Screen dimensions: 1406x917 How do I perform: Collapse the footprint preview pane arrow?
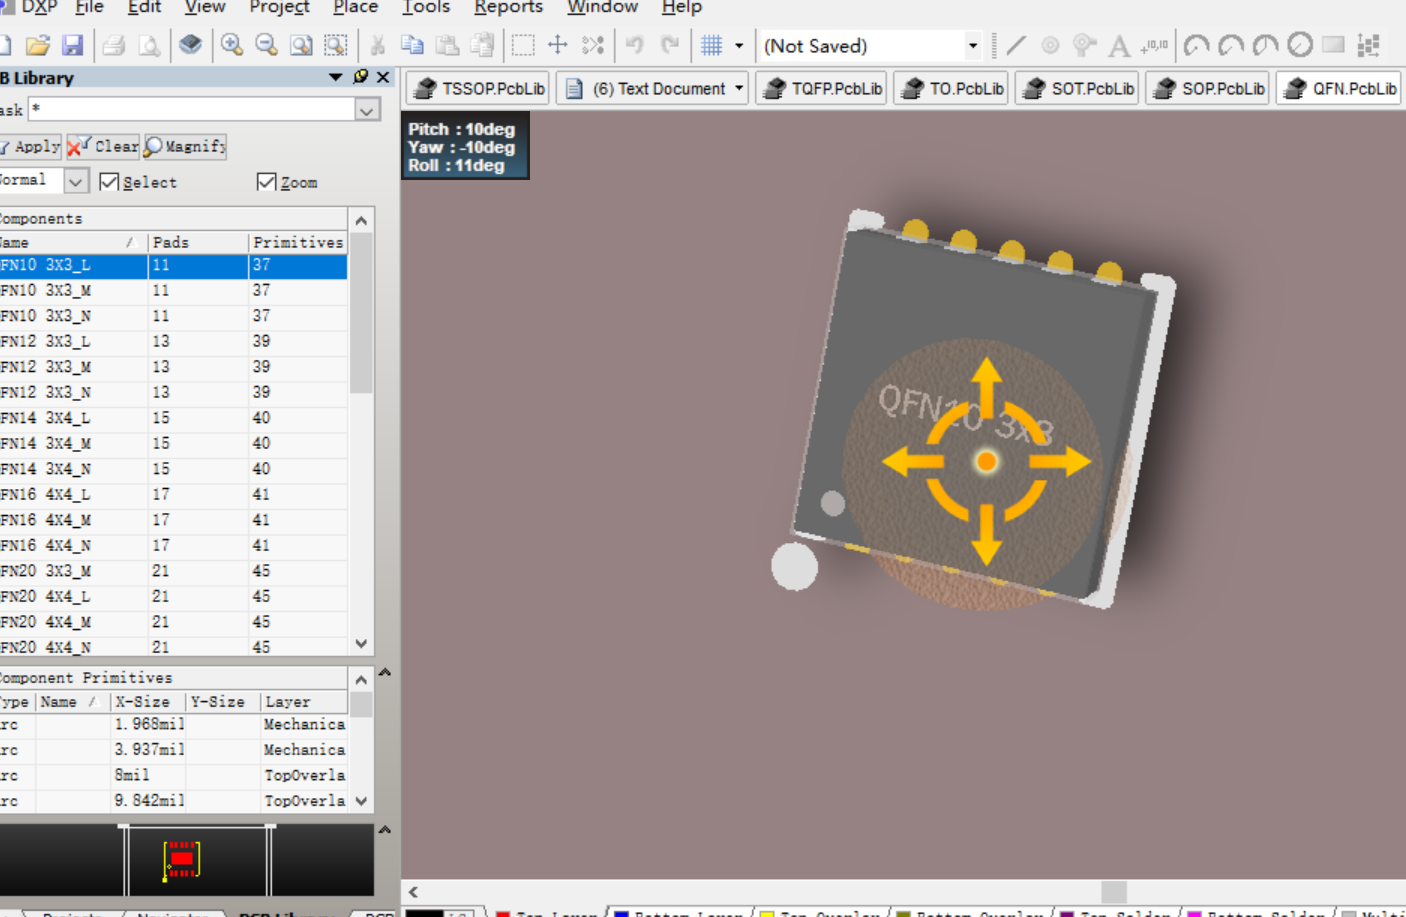[385, 830]
